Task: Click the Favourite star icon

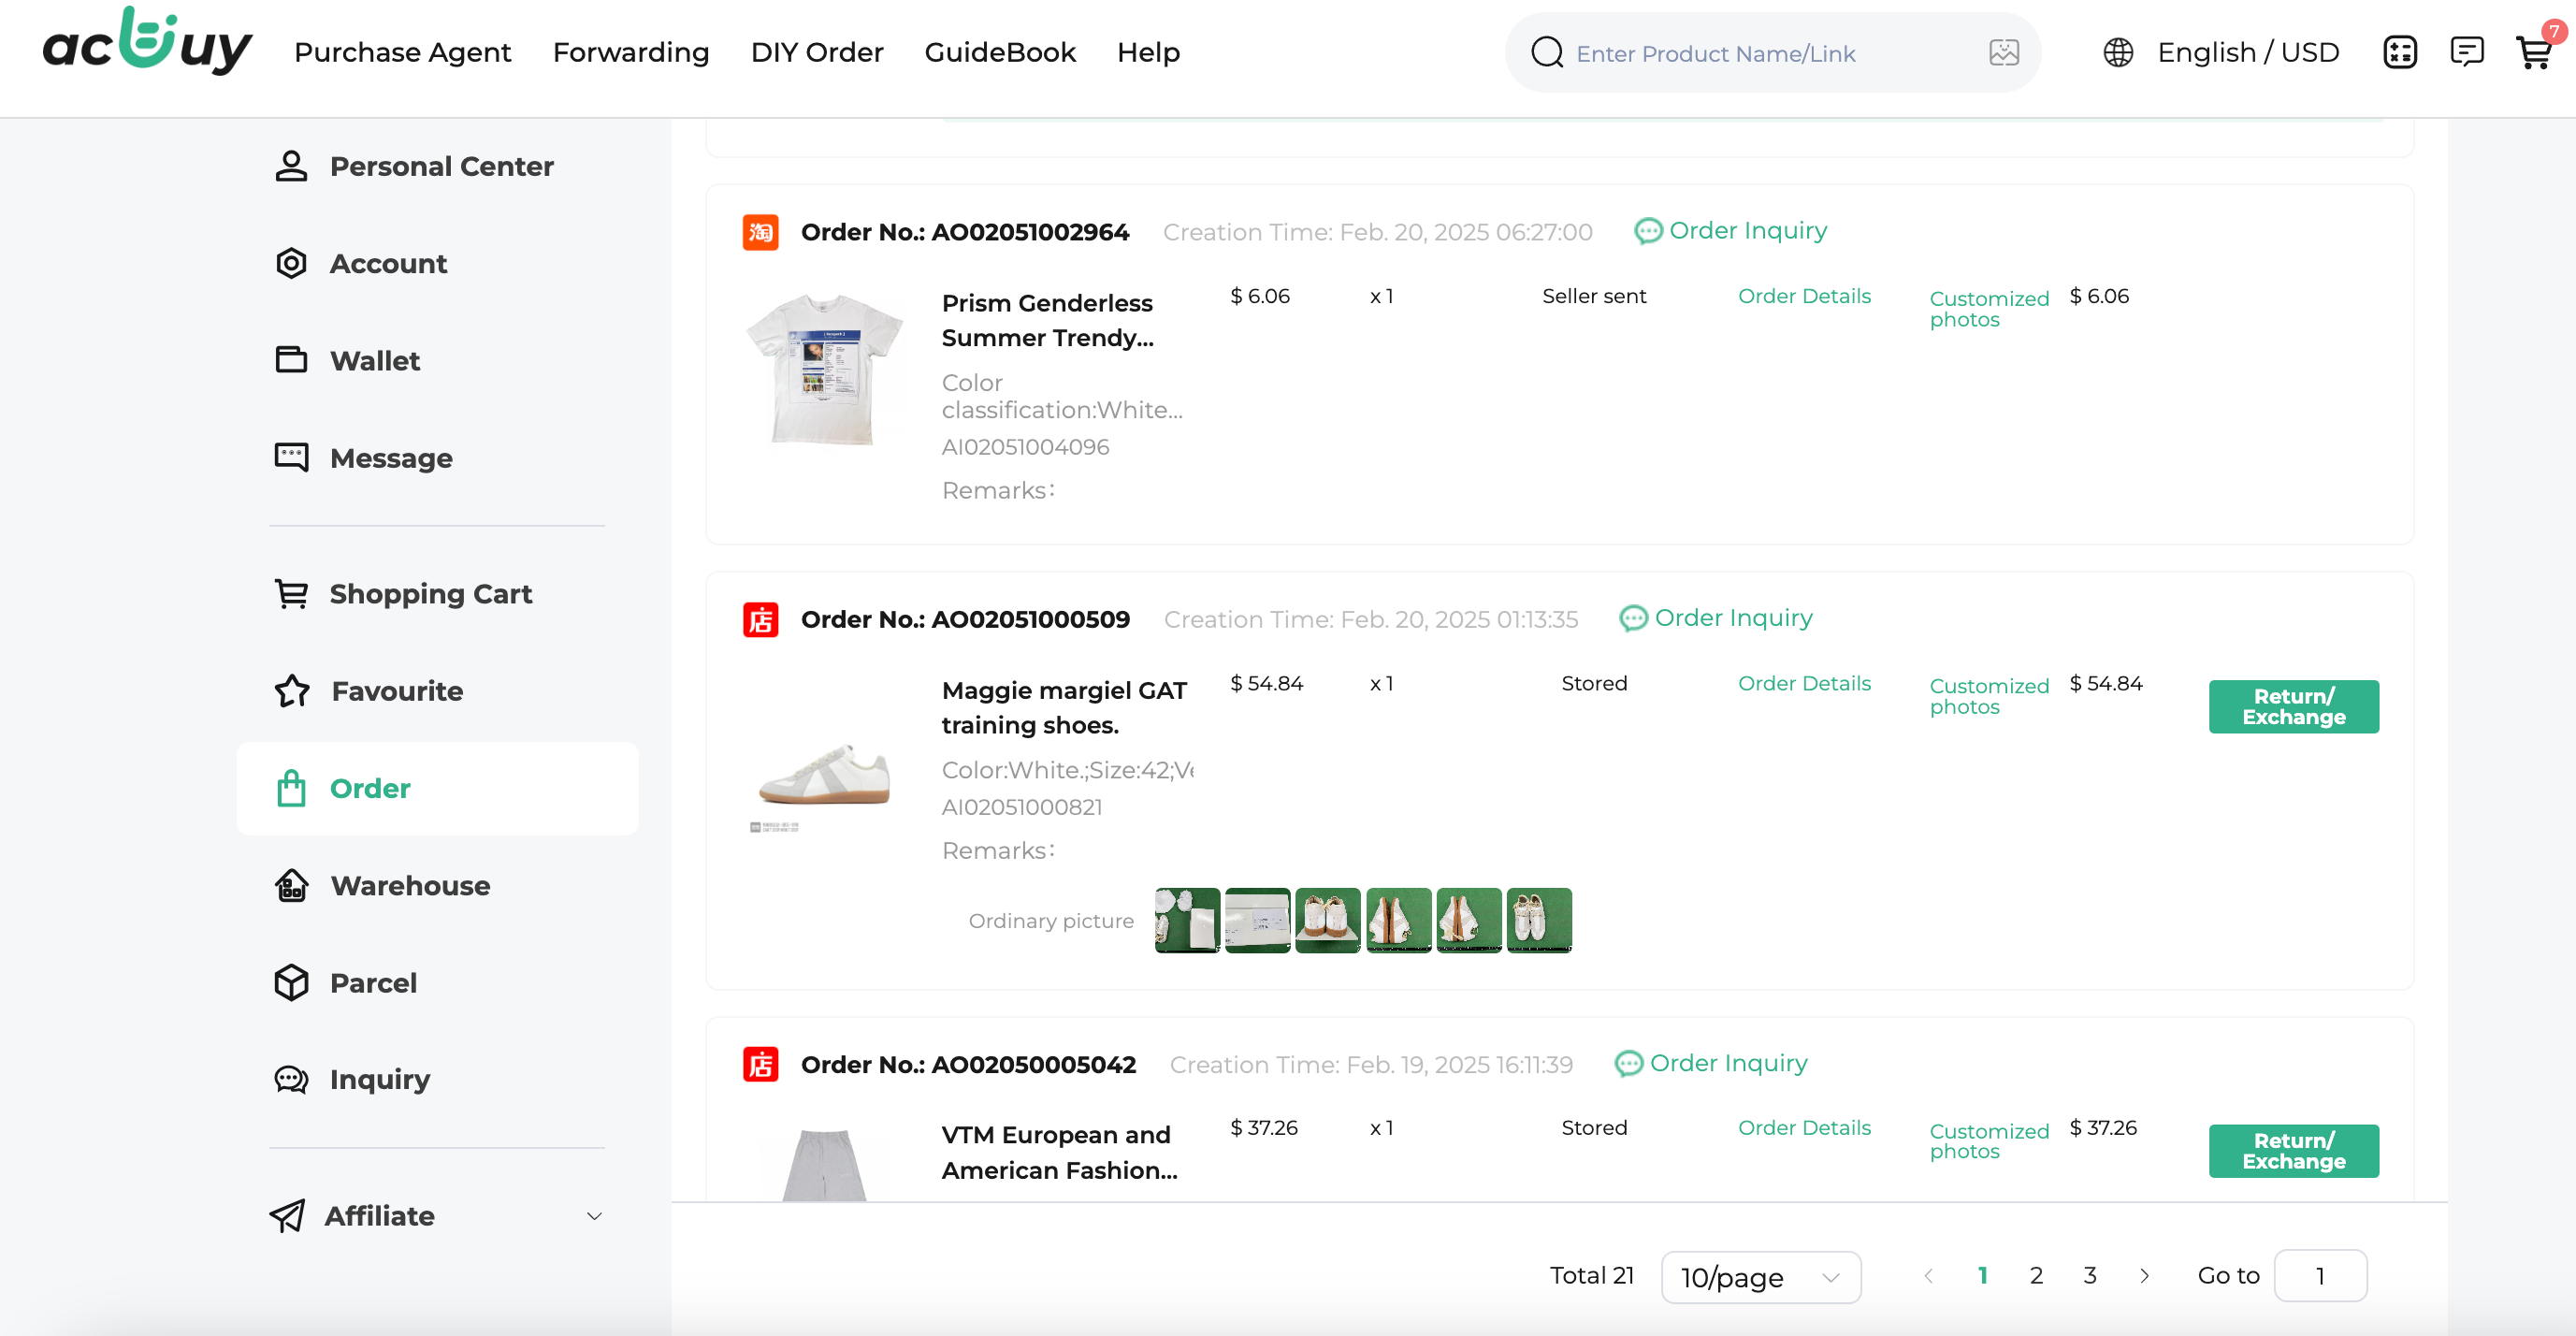Action: click(292, 691)
